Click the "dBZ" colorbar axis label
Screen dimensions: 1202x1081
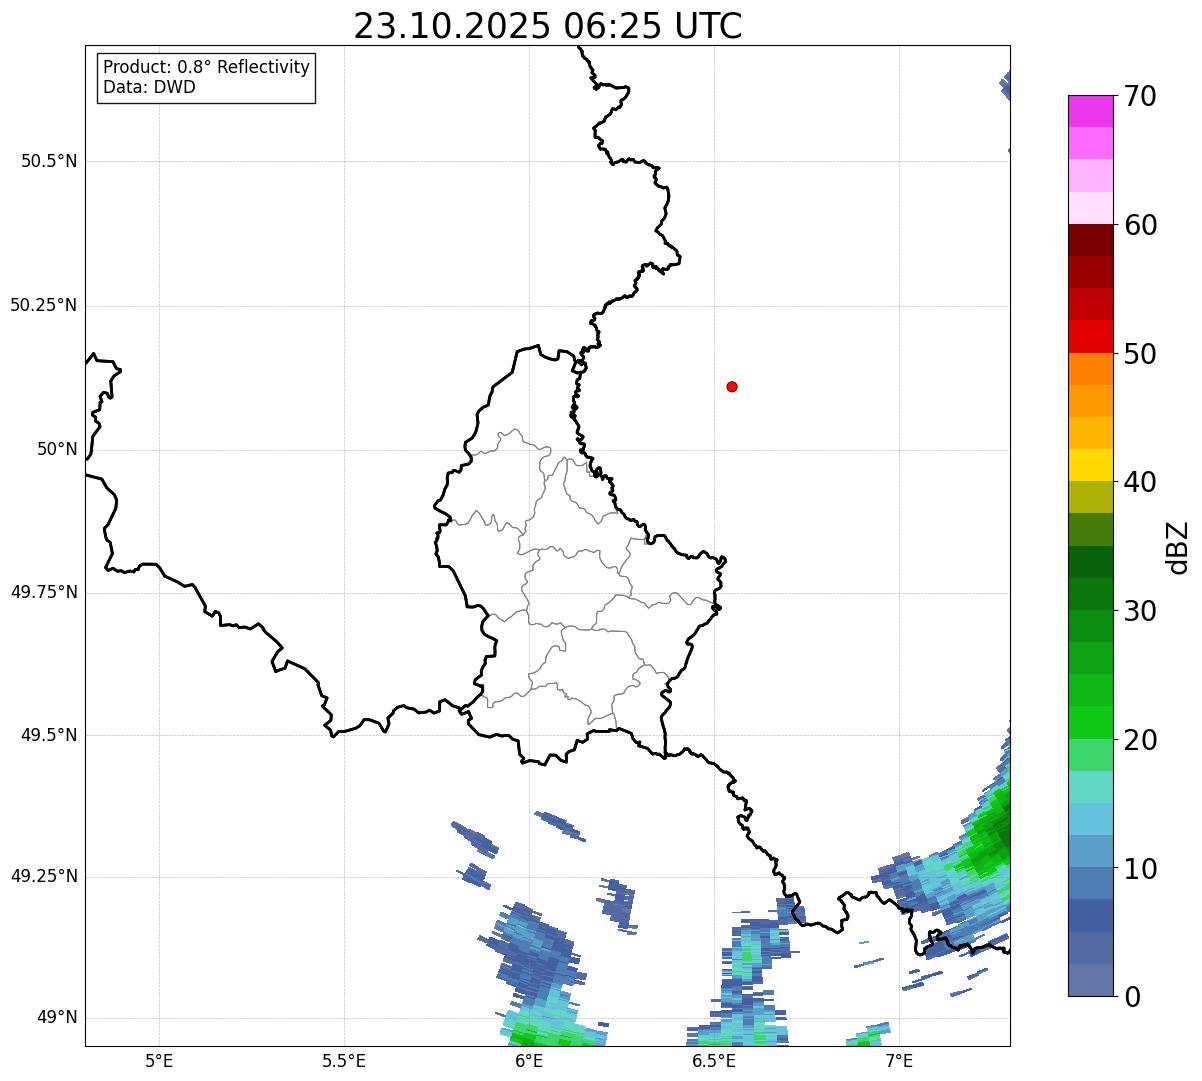tap(1178, 547)
